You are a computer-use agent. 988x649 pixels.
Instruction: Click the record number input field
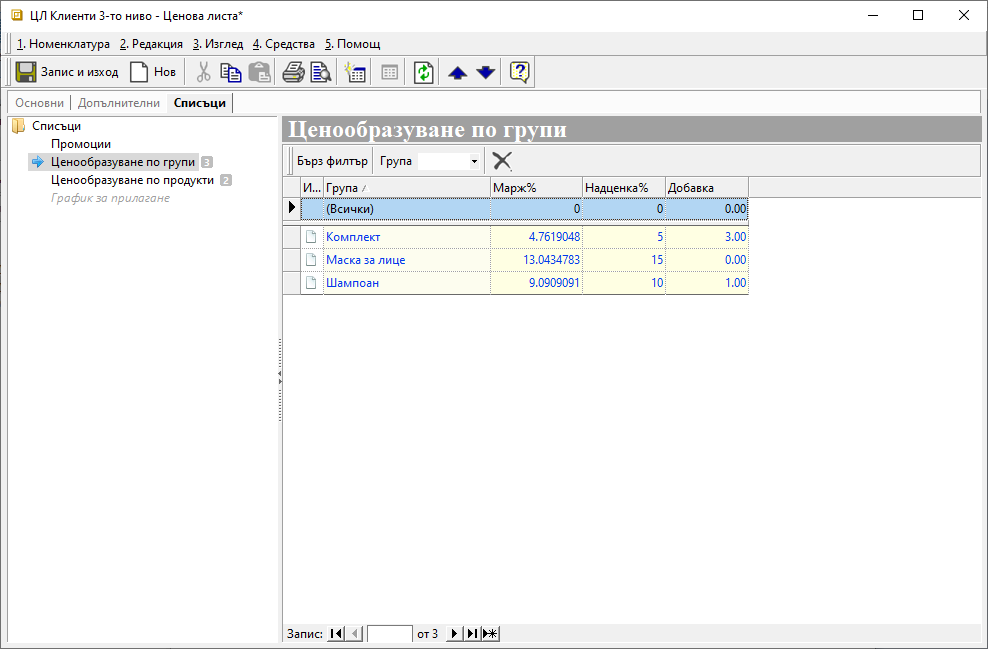coord(389,634)
